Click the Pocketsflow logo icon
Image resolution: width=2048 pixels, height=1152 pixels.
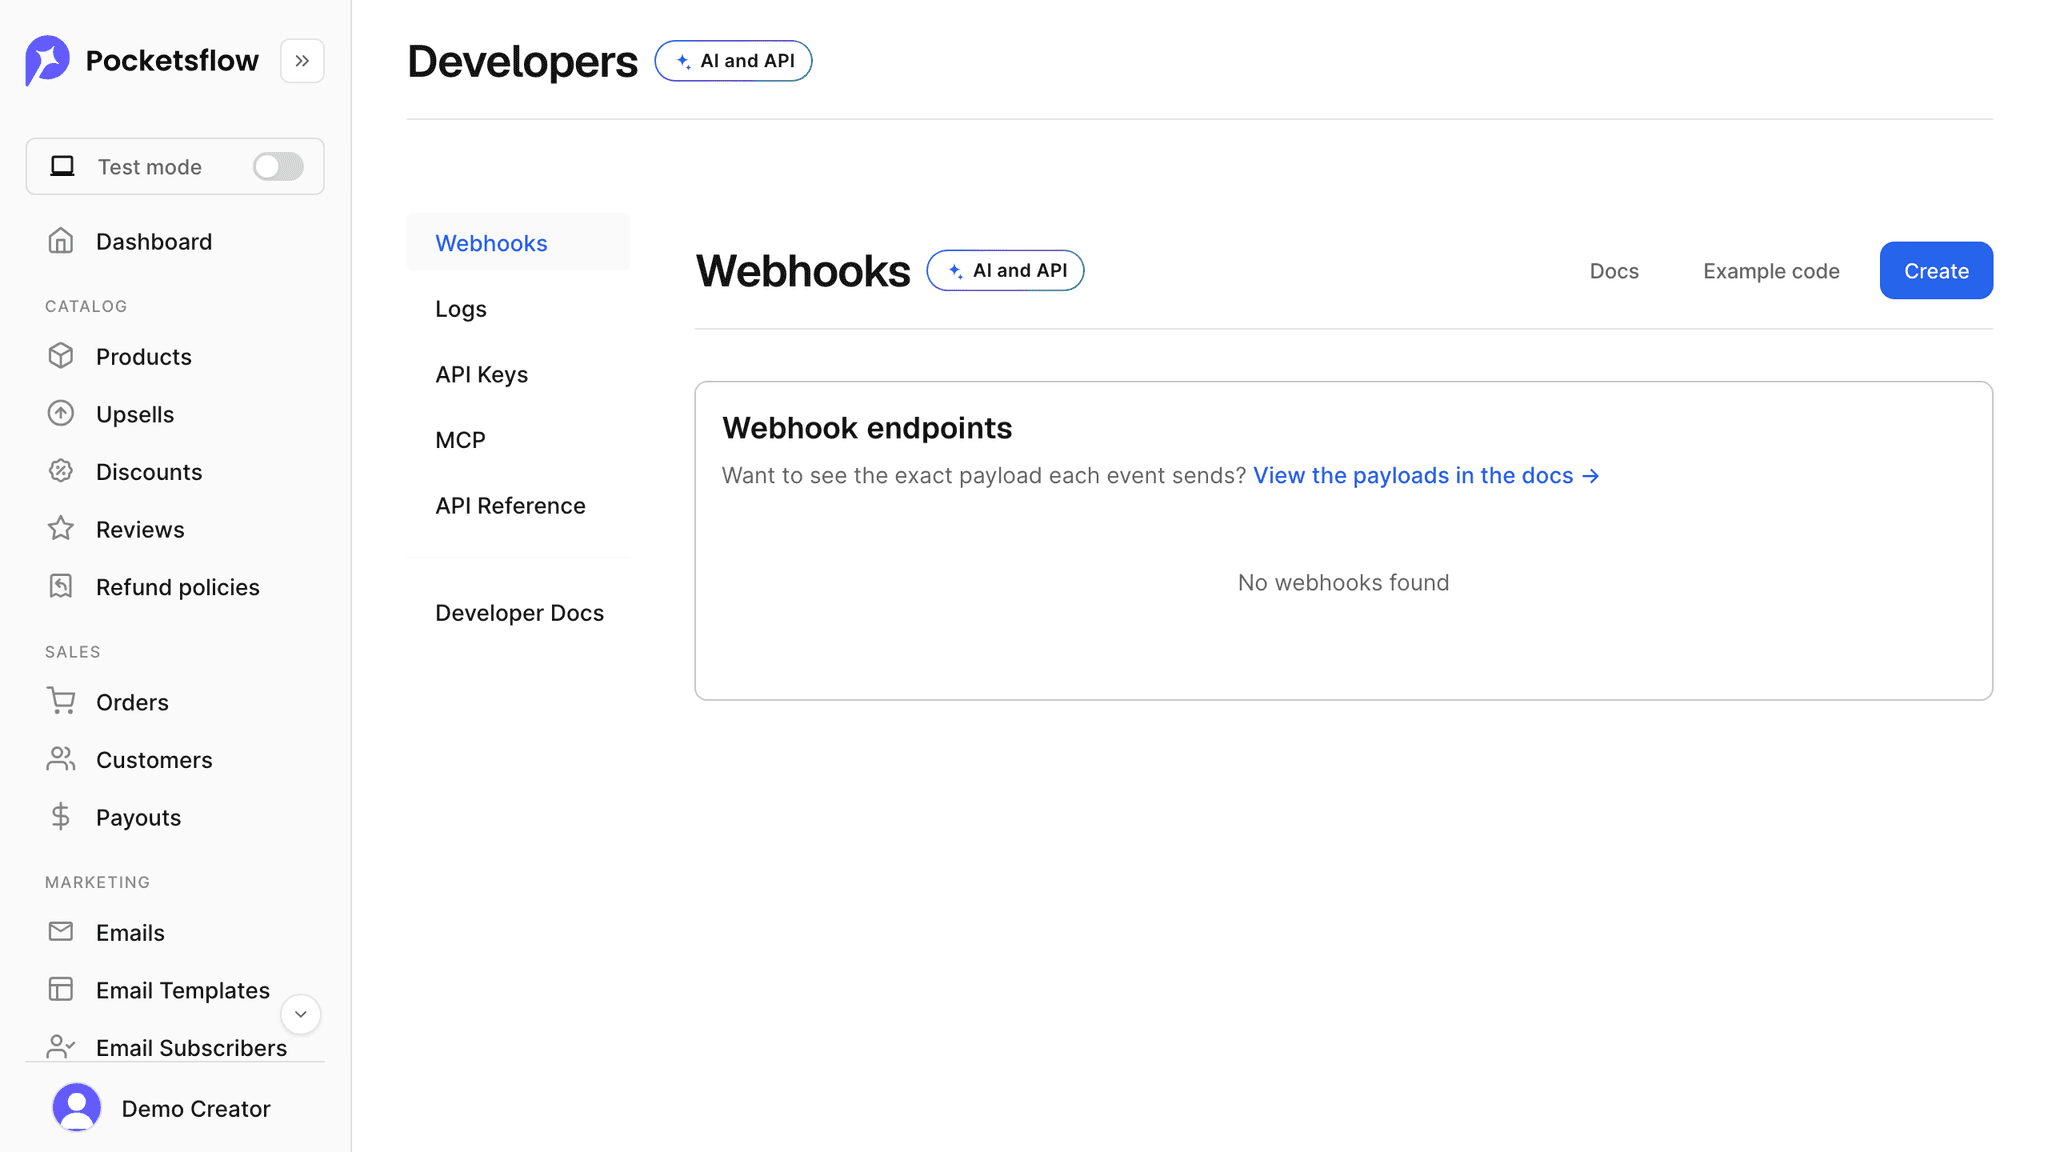(x=47, y=60)
